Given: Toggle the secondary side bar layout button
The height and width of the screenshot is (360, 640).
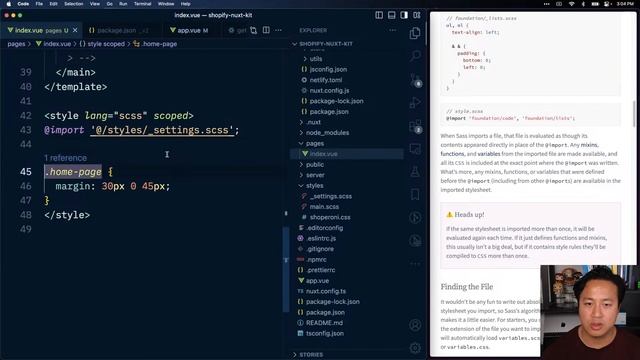Looking at the screenshot, I should [x=404, y=15].
